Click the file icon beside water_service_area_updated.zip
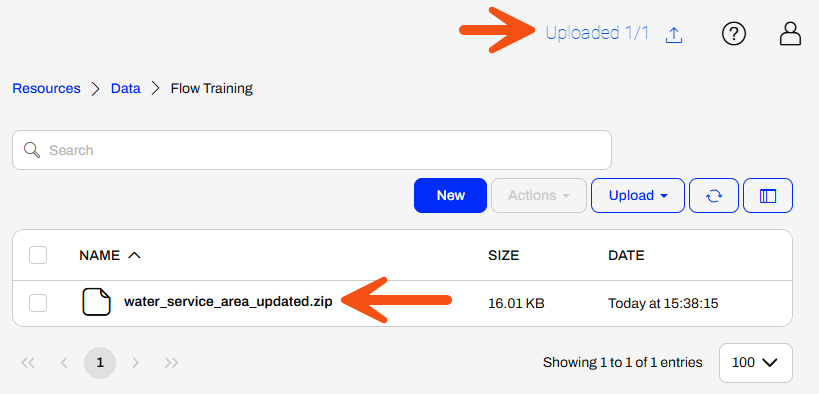The image size is (819, 394). coord(96,302)
